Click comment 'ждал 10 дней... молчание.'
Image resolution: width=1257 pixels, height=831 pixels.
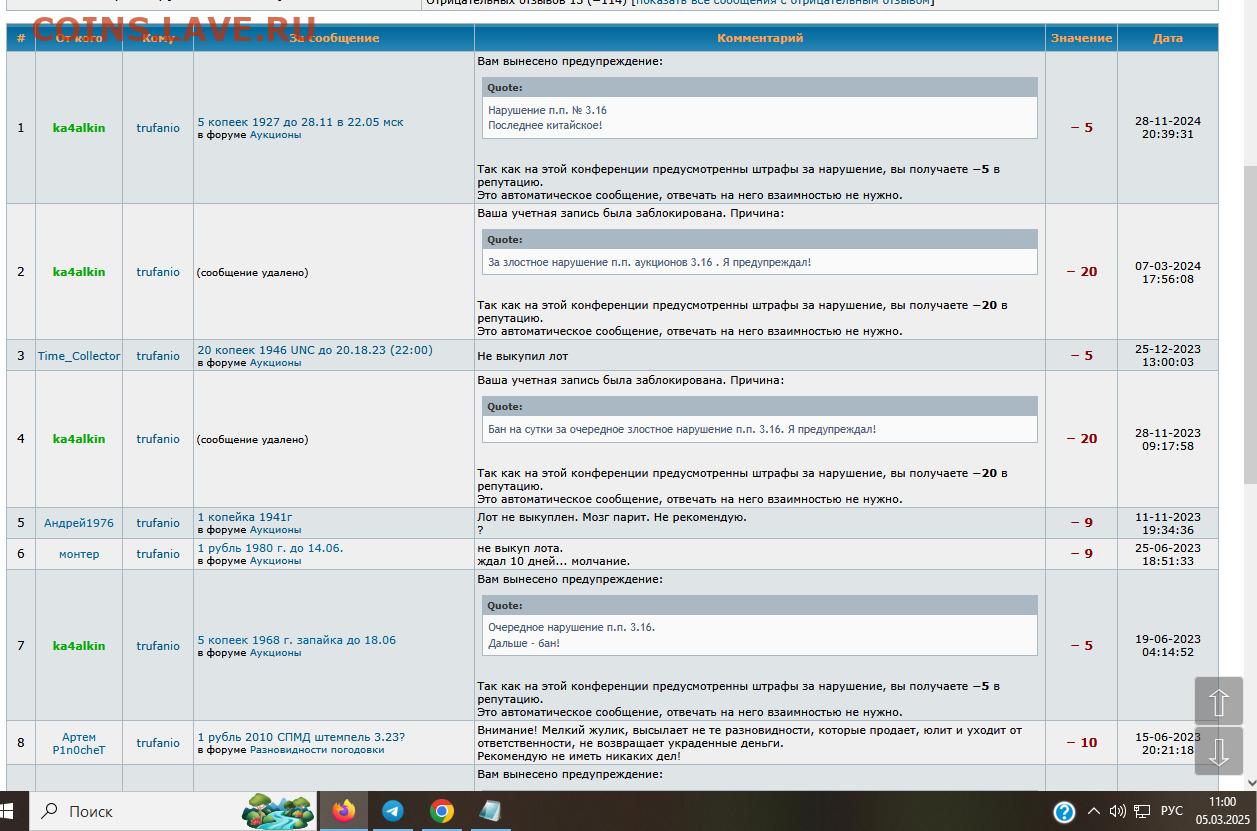tap(554, 561)
